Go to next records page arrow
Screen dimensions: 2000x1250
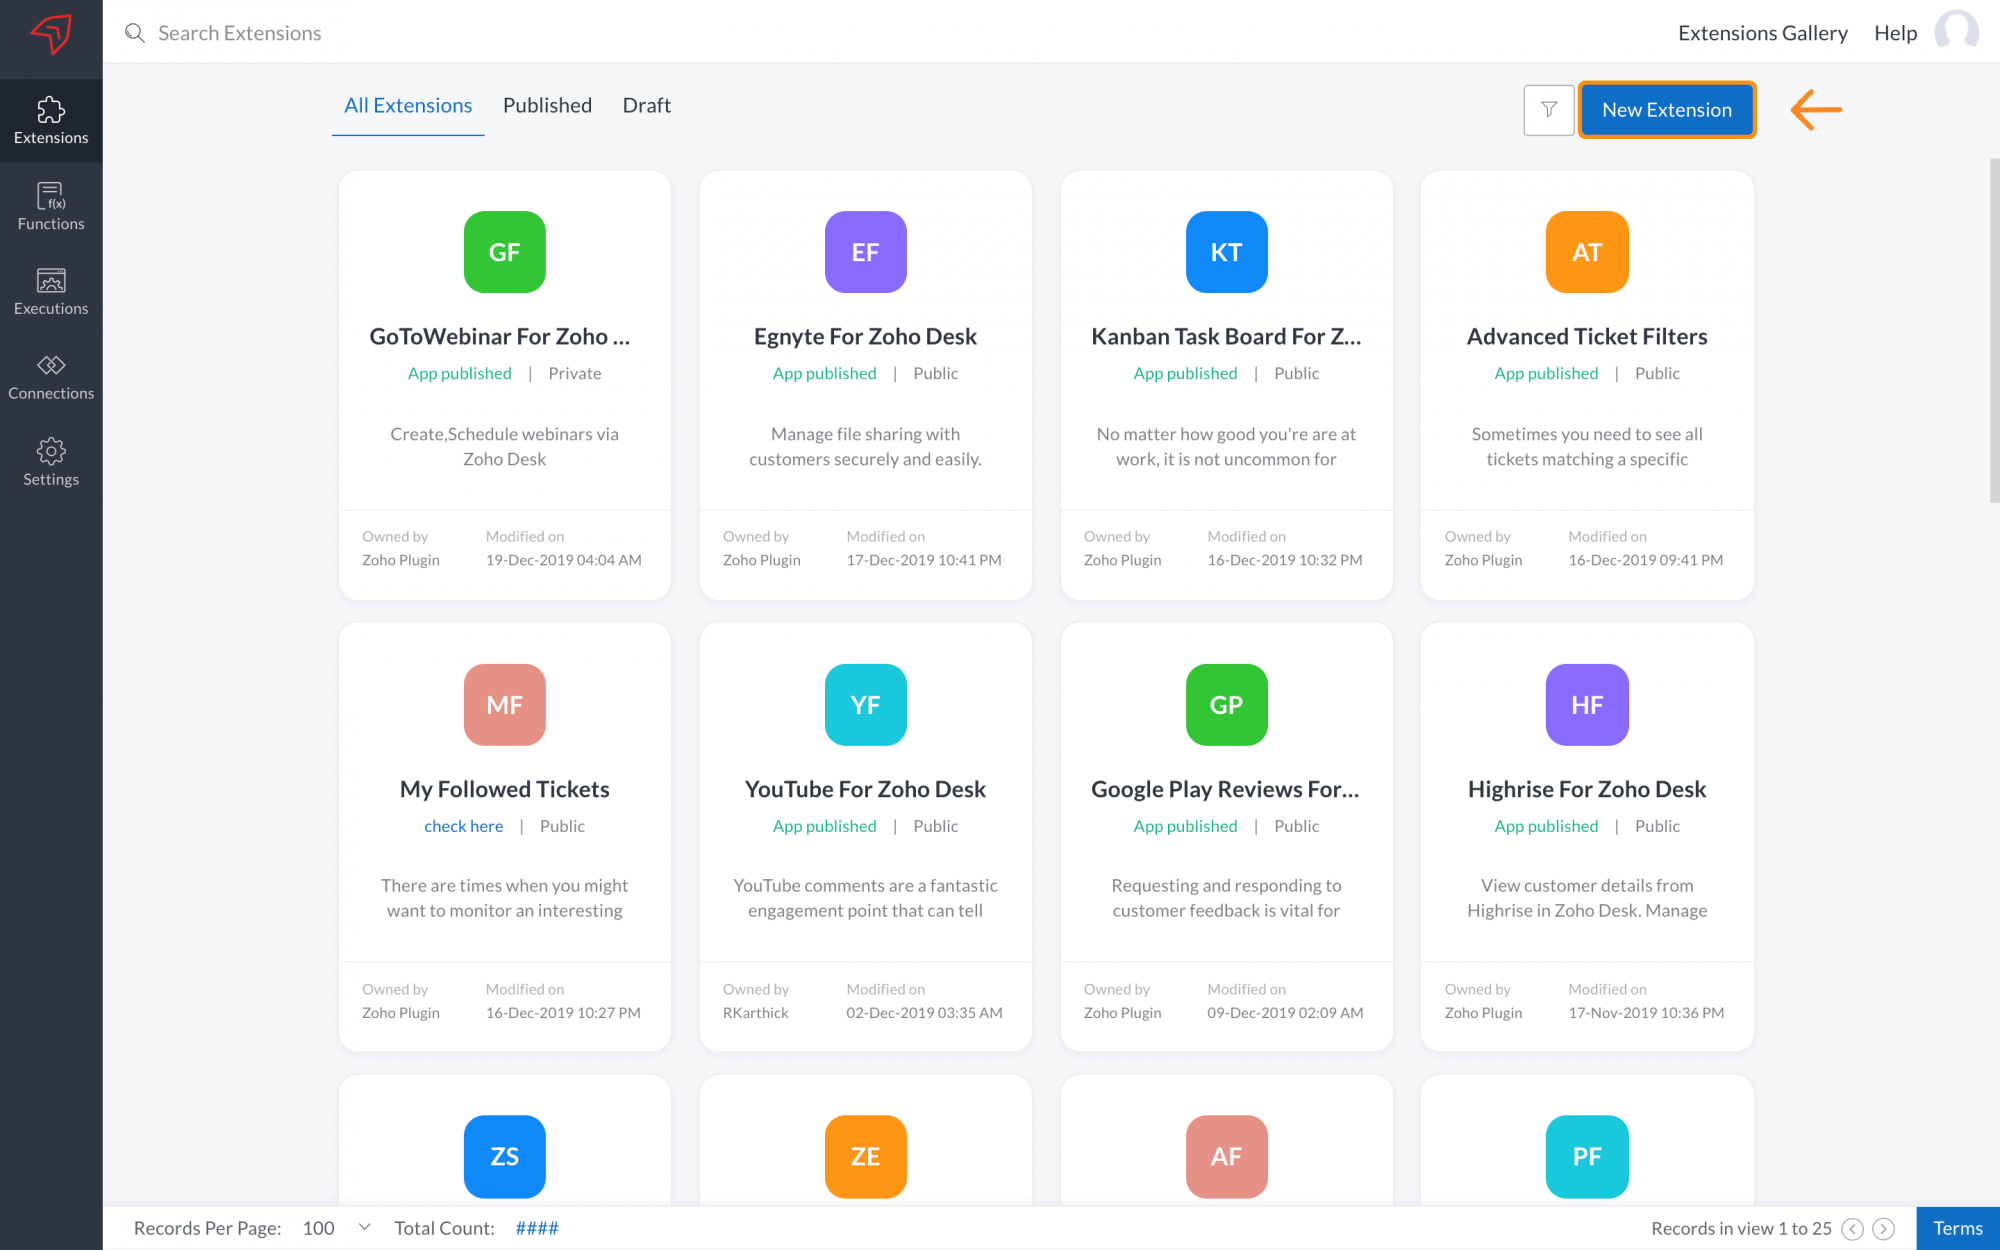(1884, 1229)
